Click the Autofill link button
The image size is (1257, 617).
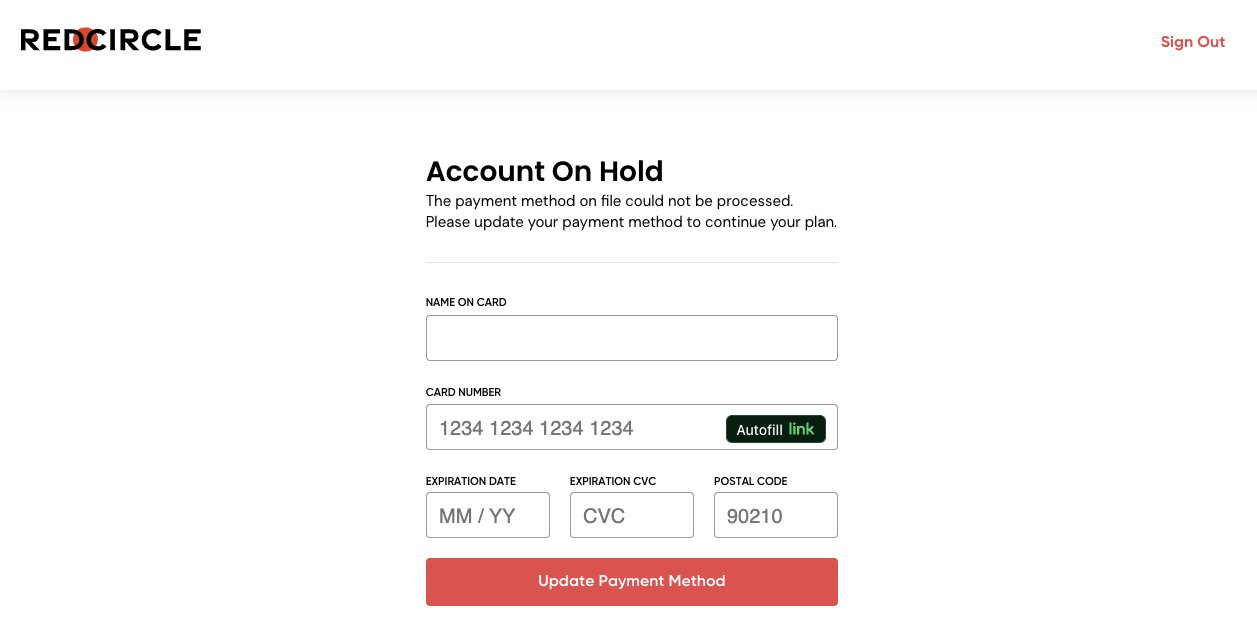click(x=776, y=429)
